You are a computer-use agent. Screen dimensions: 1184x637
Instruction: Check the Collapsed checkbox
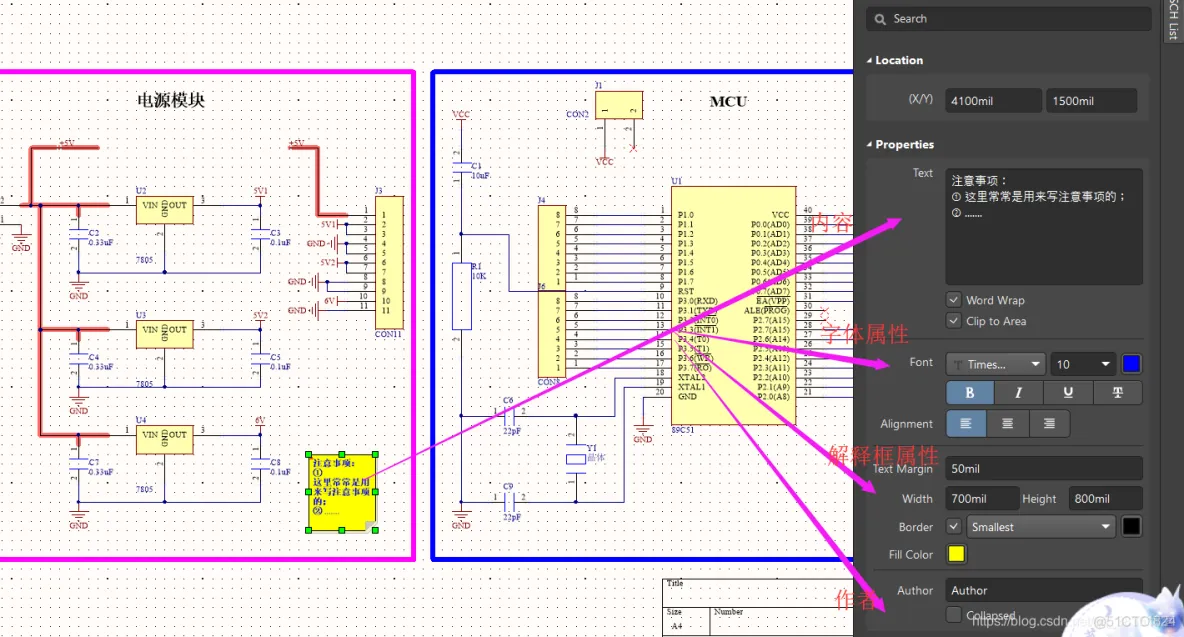[x=954, y=614]
